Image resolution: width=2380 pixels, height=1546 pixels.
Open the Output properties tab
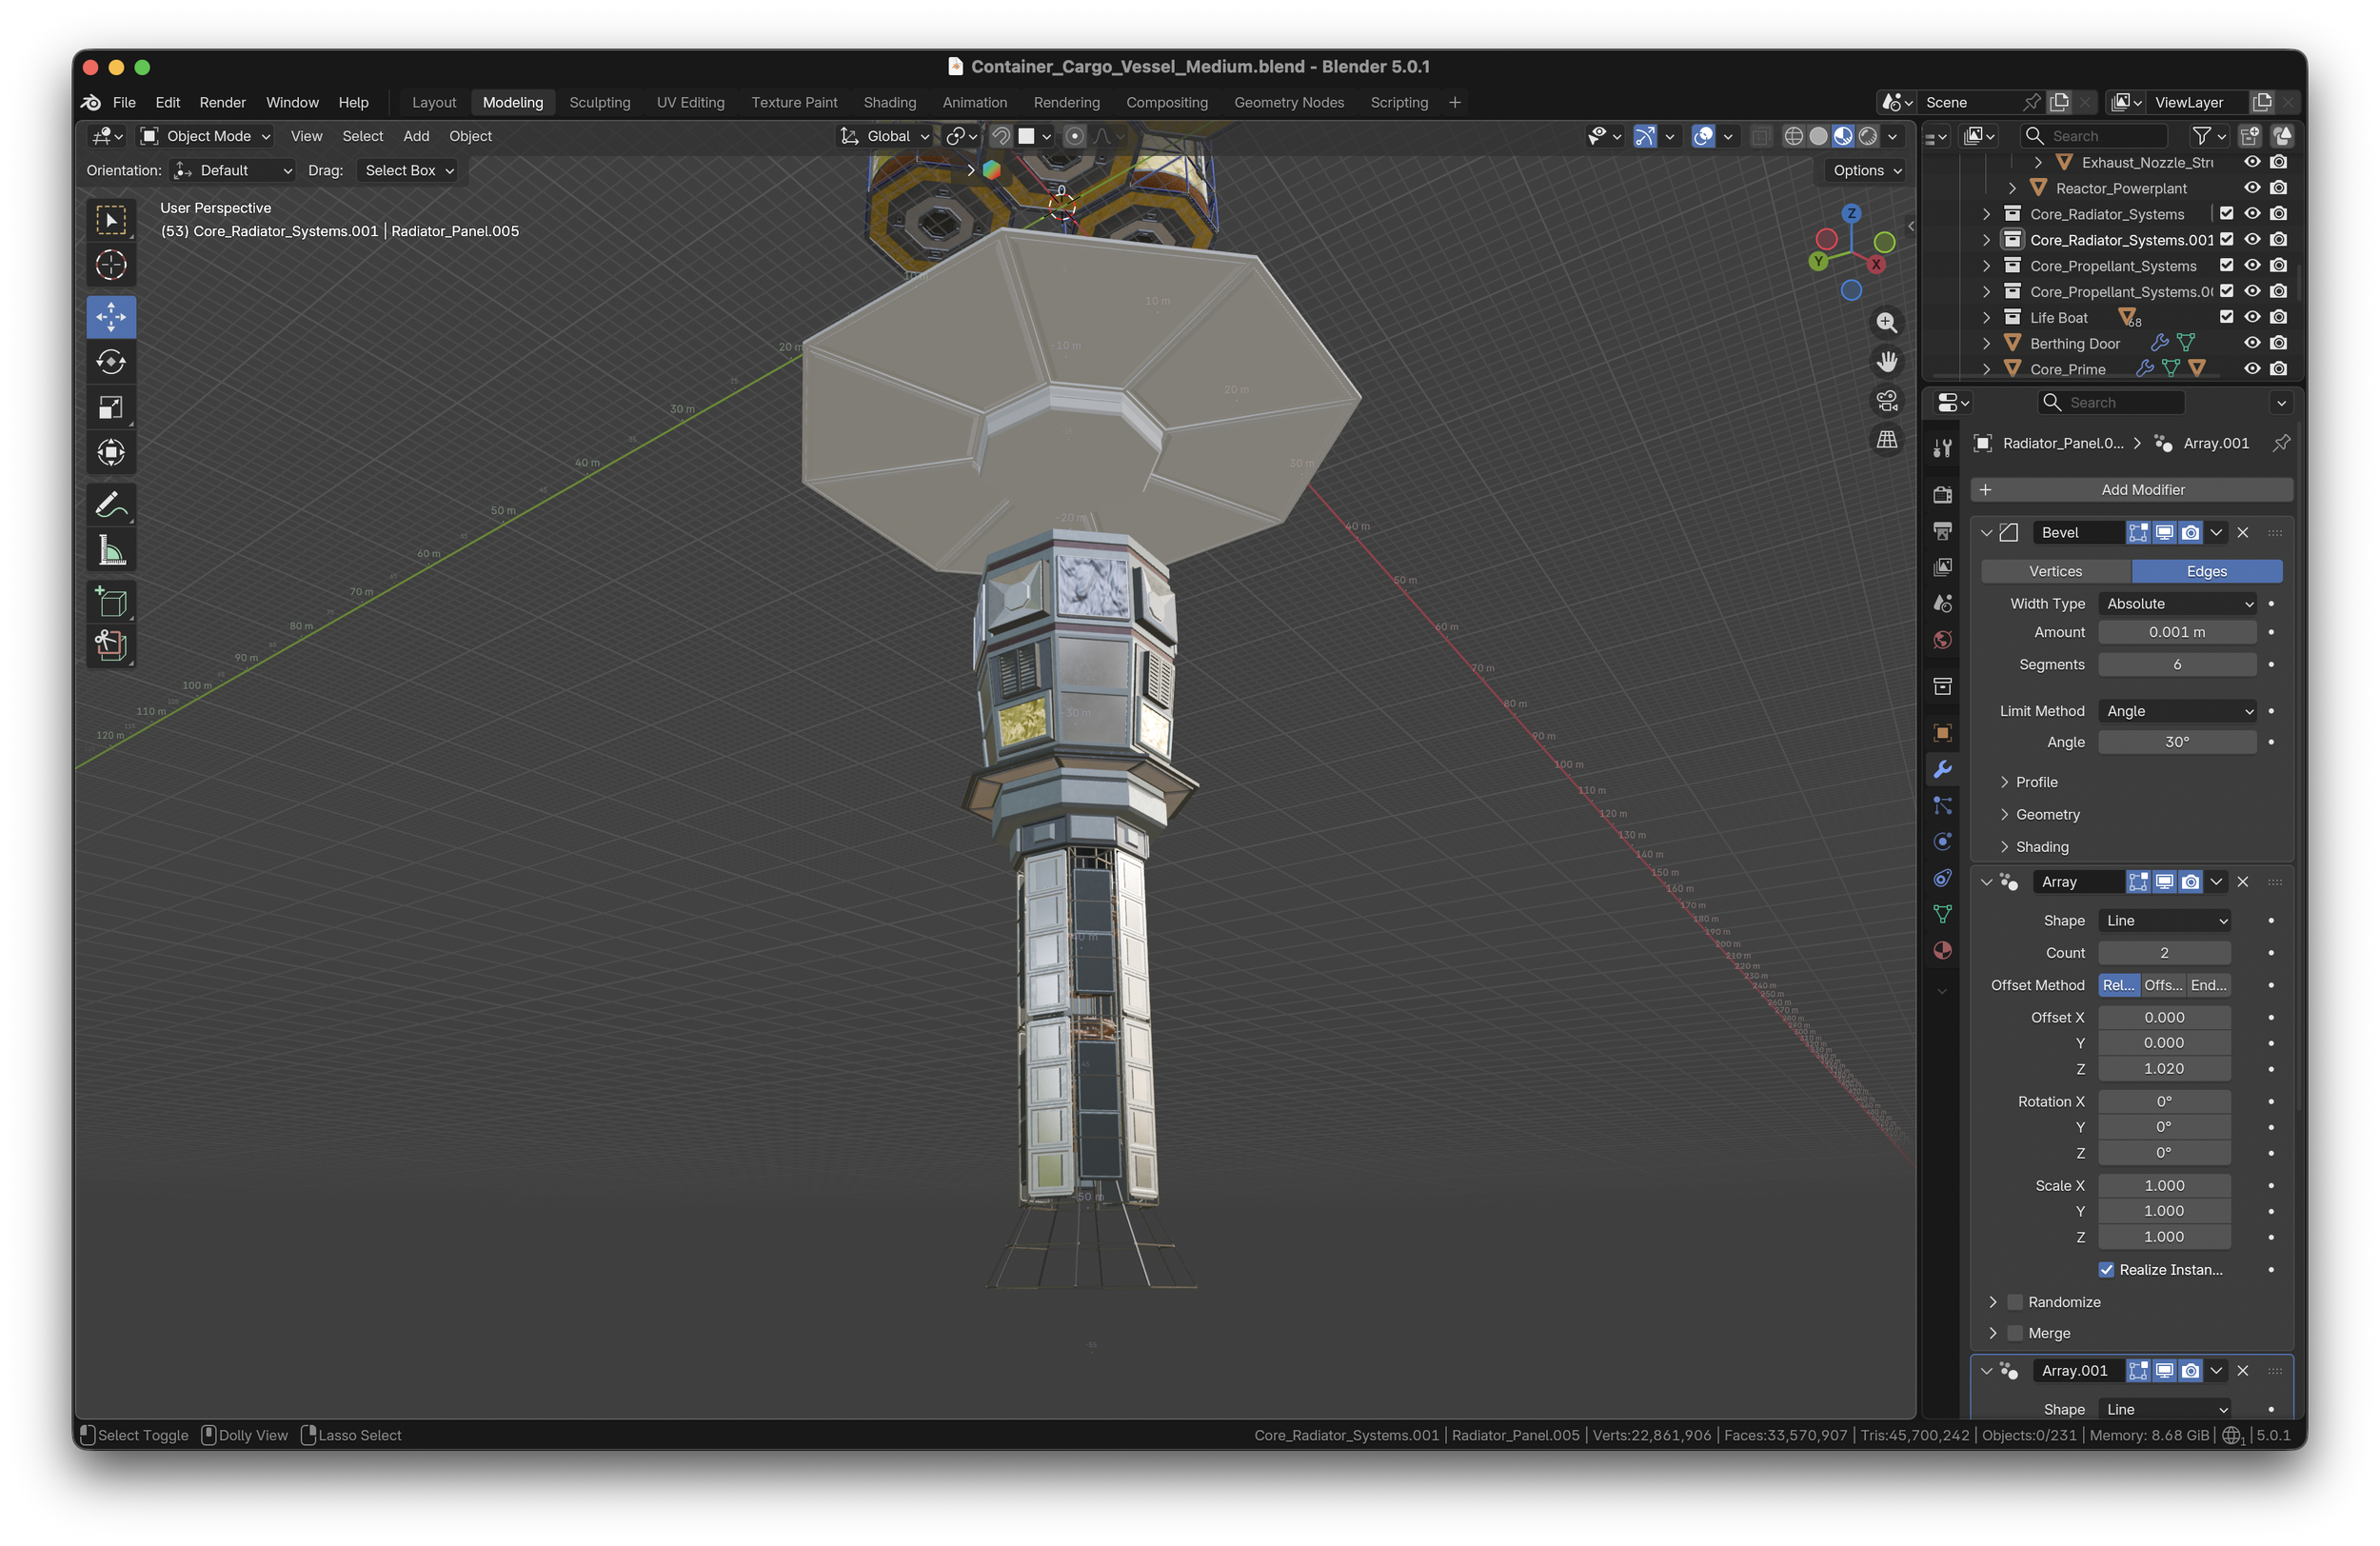click(1942, 531)
